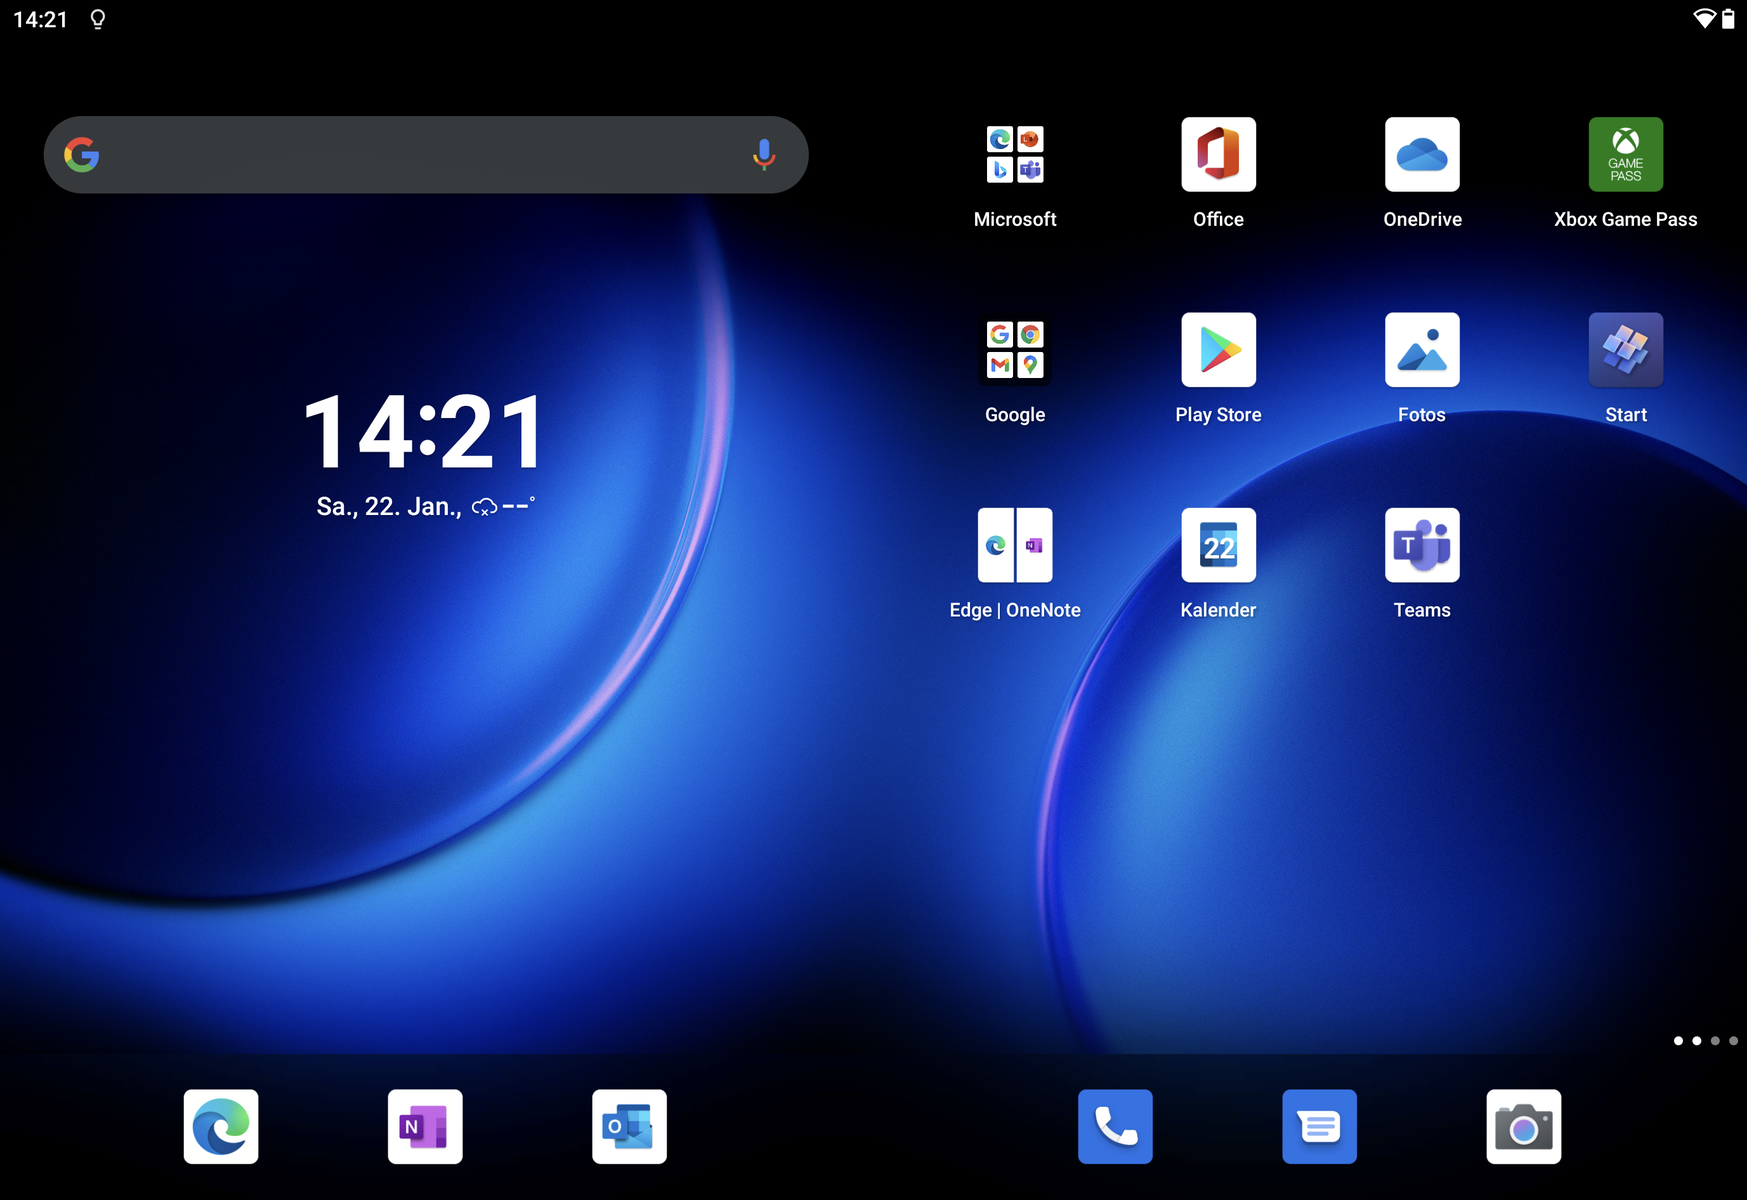Tap the Play Store label
Image resolution: width=1747 pixels, height=1200 pixels.
[1218, 415]
